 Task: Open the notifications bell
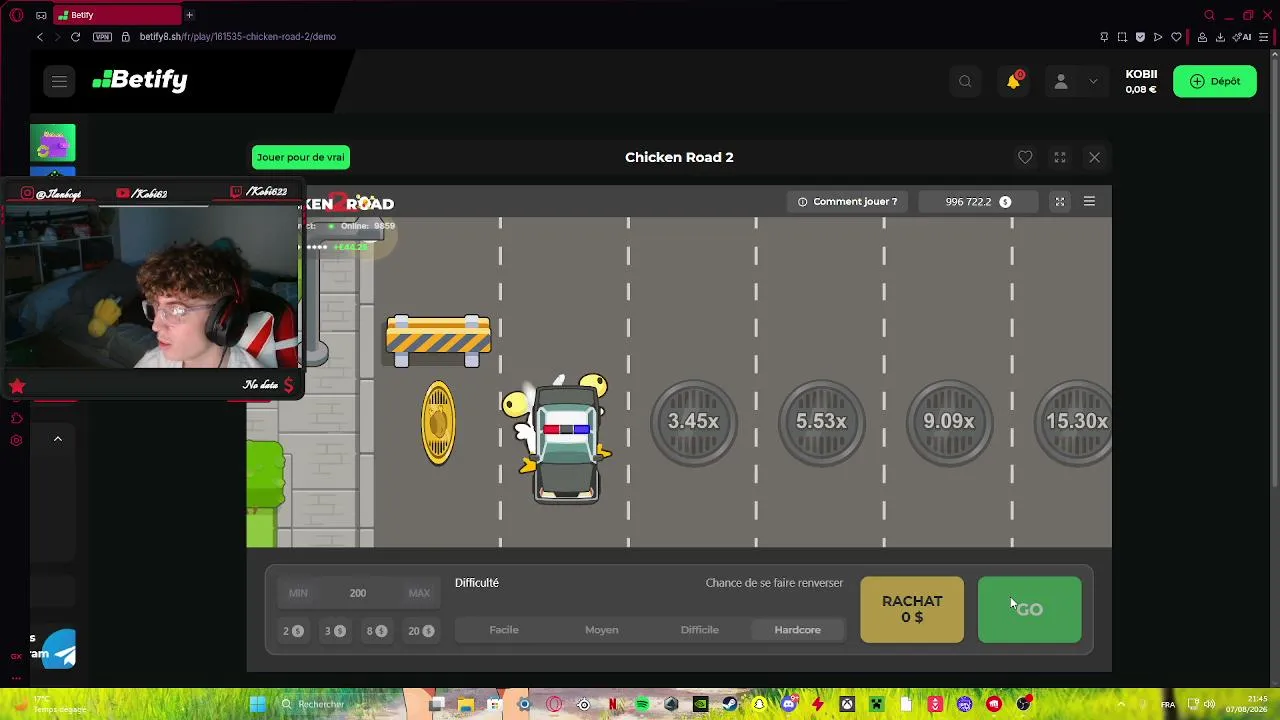(1013, 81)
